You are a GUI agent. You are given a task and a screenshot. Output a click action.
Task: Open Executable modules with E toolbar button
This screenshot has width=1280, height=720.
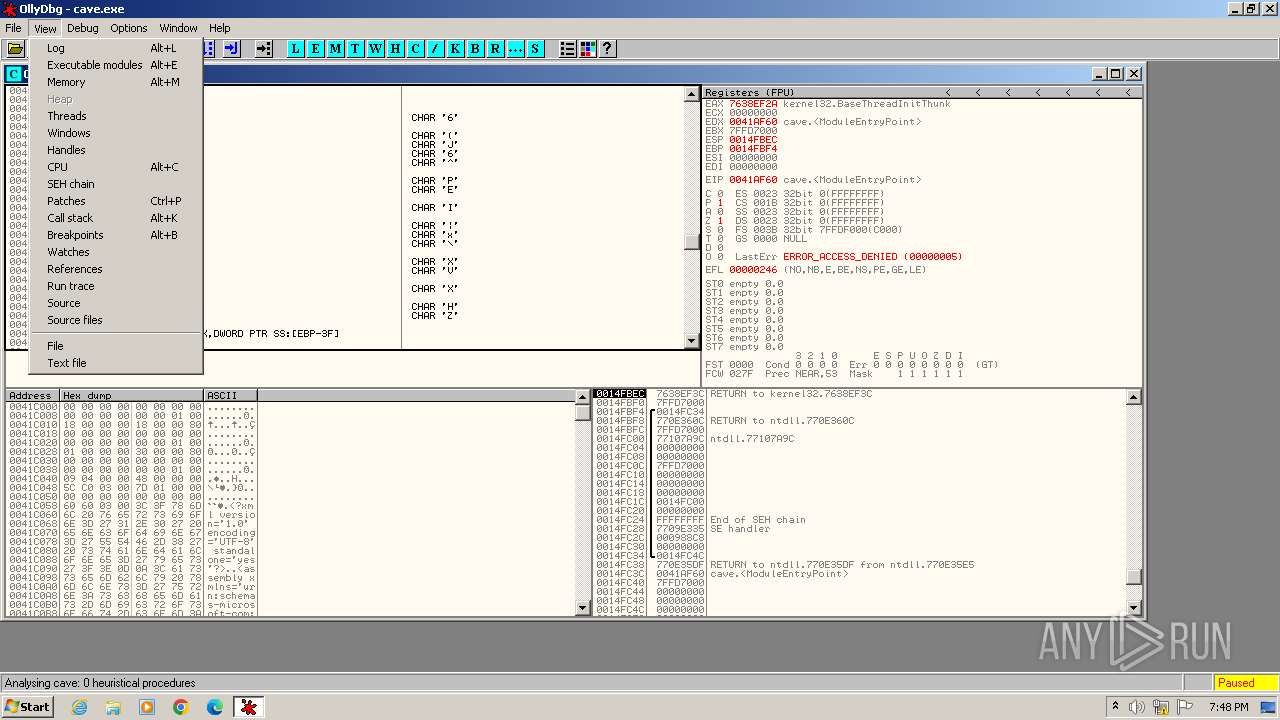pos(316,48)
